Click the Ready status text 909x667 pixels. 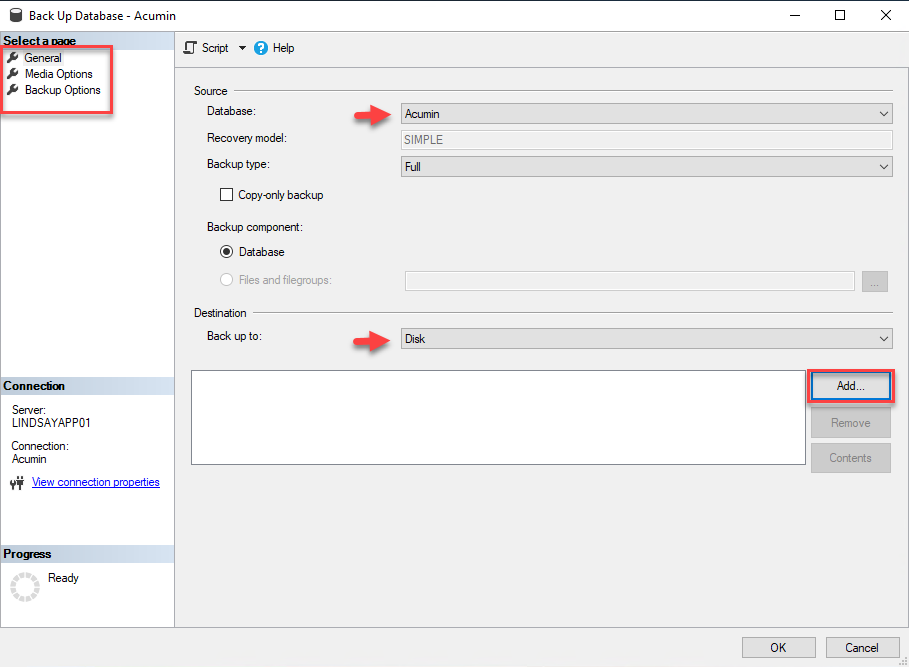tap(63, 578)
